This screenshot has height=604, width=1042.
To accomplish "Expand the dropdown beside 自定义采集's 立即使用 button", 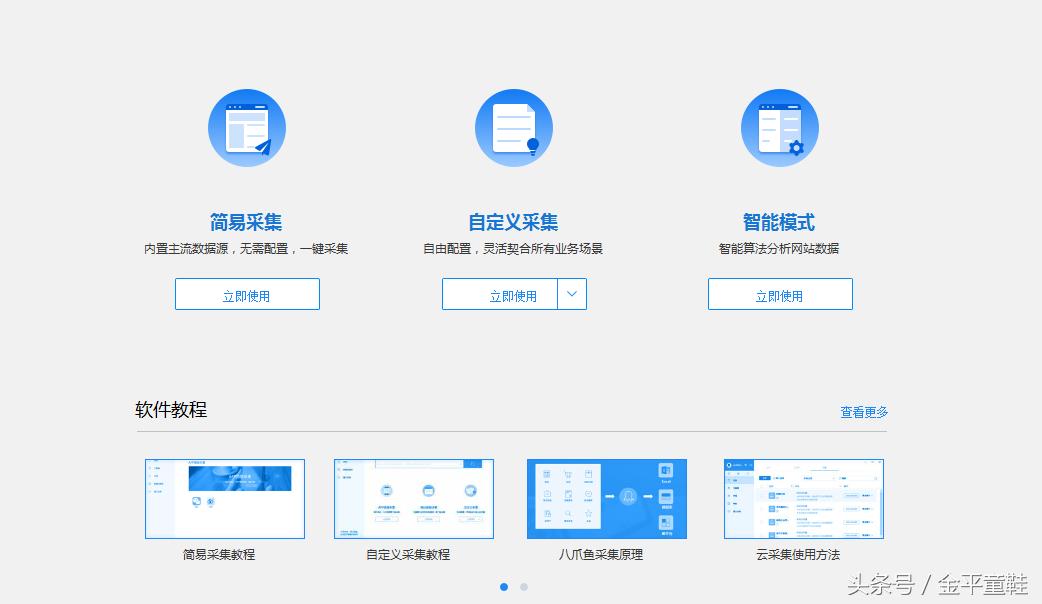I will (572, 293).
